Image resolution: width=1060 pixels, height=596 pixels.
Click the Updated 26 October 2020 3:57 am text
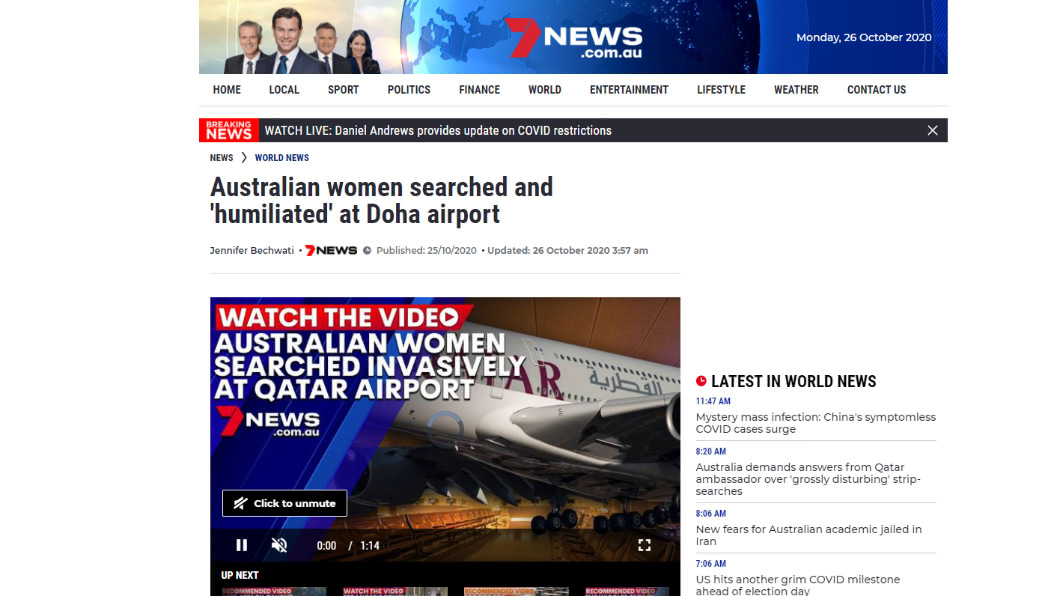point(567,251)
